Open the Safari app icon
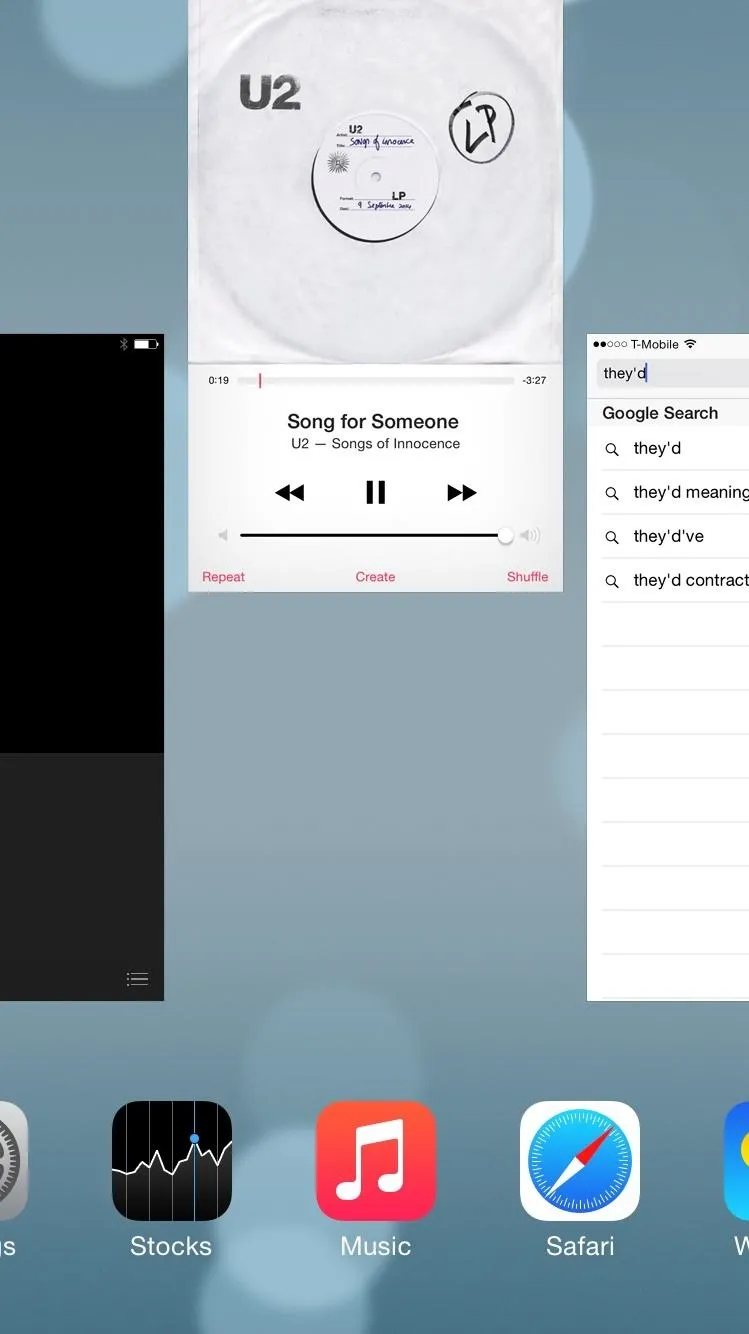The image size is (749, 1334). (x=580, y=1161)
